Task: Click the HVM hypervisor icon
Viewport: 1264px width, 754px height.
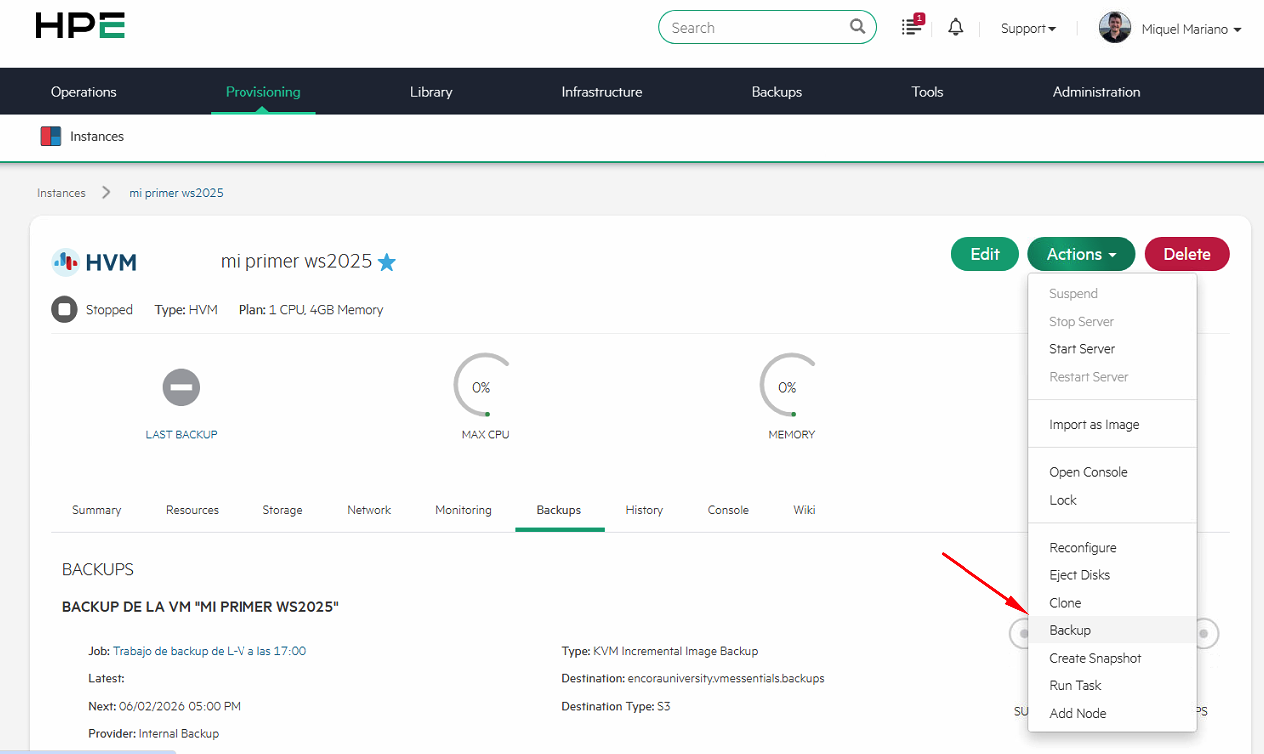Action: [66, 261]
